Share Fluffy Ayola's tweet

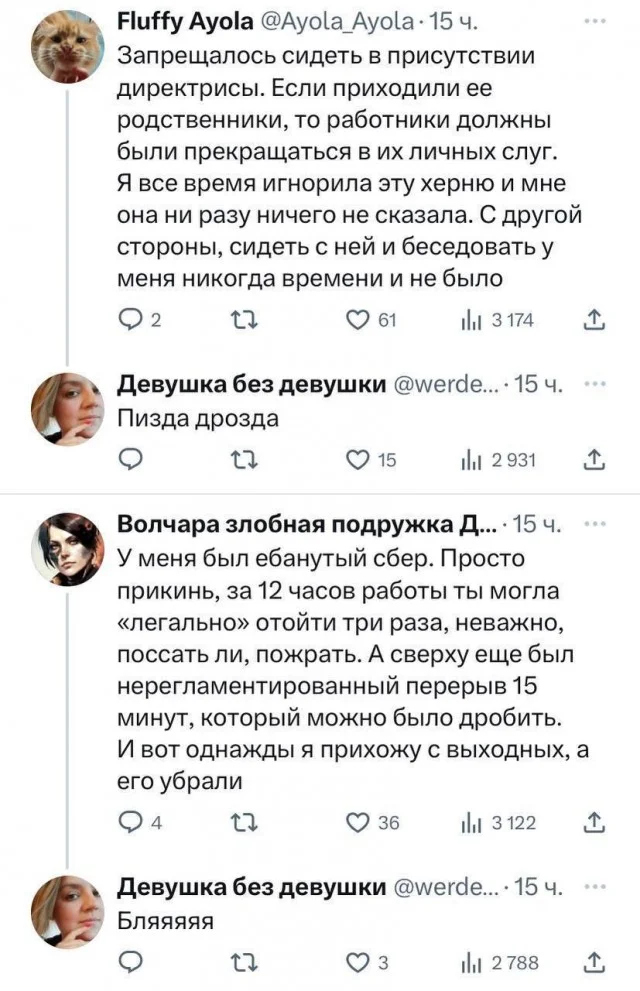(x=593, y=321)
